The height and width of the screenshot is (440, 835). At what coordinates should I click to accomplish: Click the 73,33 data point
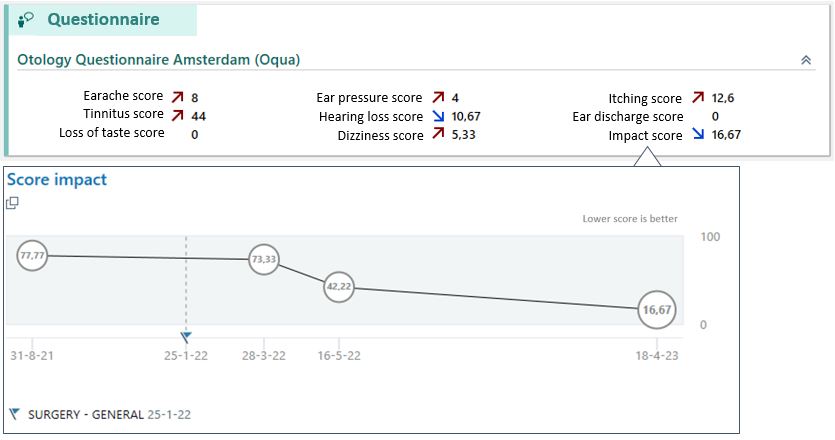[x=264, y=259]
